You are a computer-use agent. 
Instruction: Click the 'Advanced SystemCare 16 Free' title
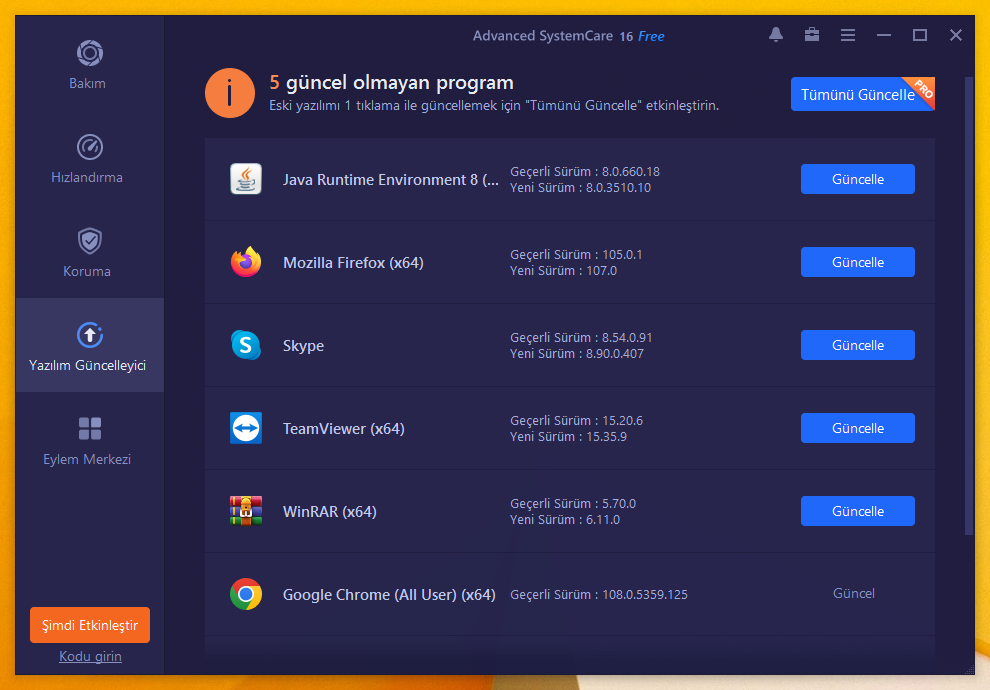coord(568,36)
